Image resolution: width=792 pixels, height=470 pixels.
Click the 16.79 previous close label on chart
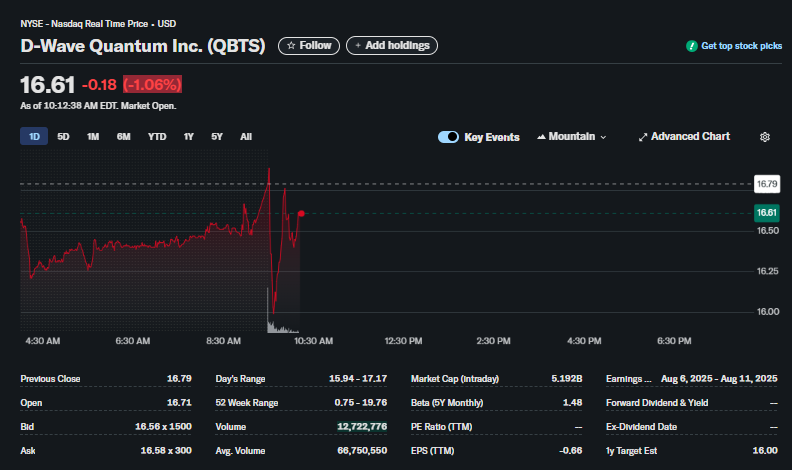click(x=767, y=184)
